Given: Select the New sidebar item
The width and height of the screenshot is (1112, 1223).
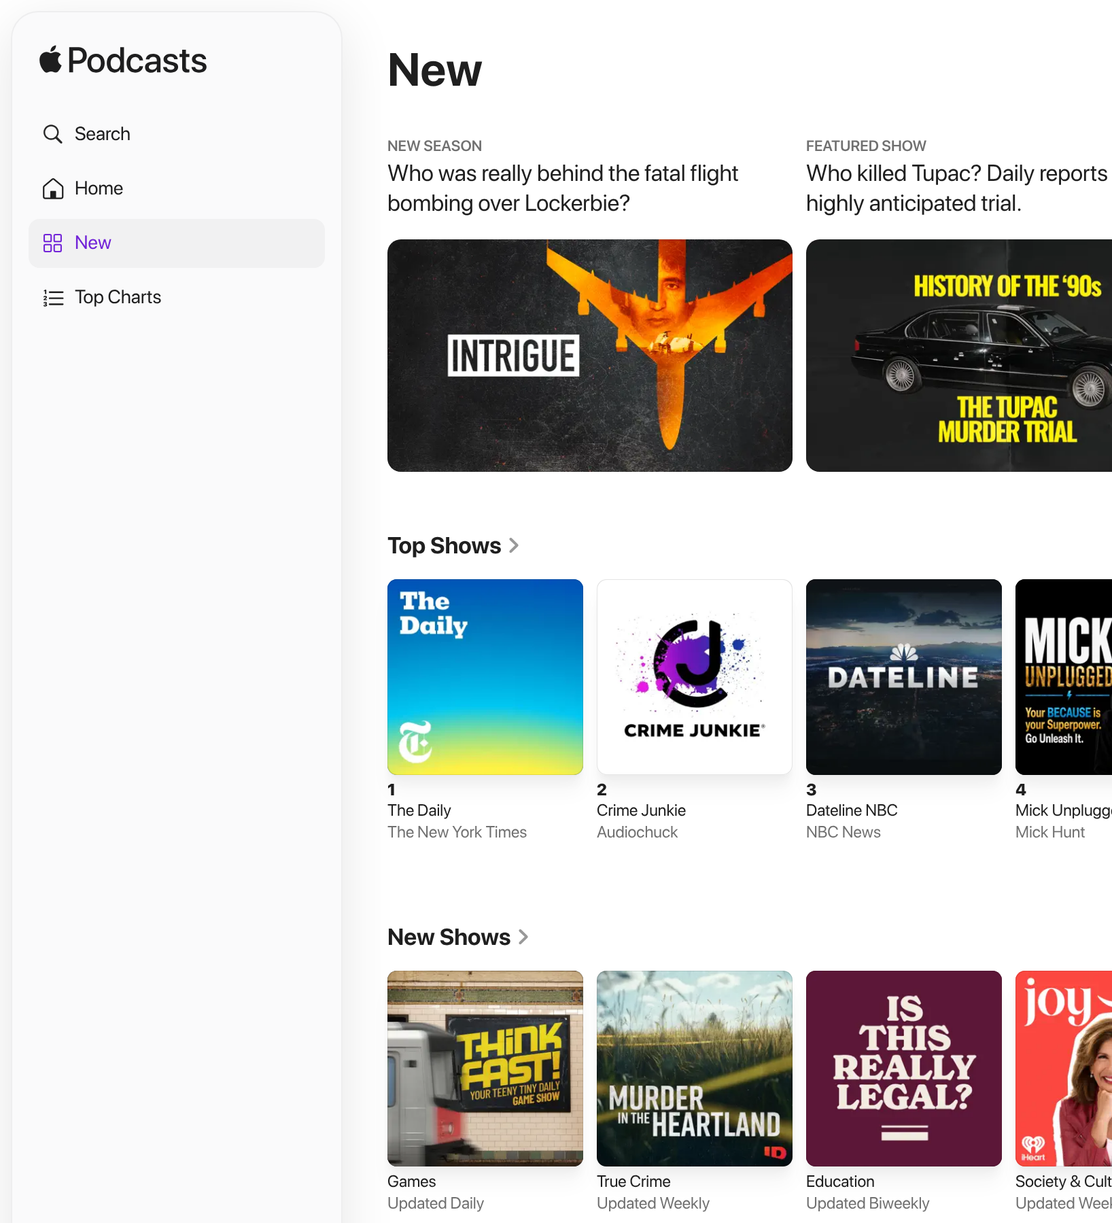Looking at the screenshot, I should (x=176, y=243).
